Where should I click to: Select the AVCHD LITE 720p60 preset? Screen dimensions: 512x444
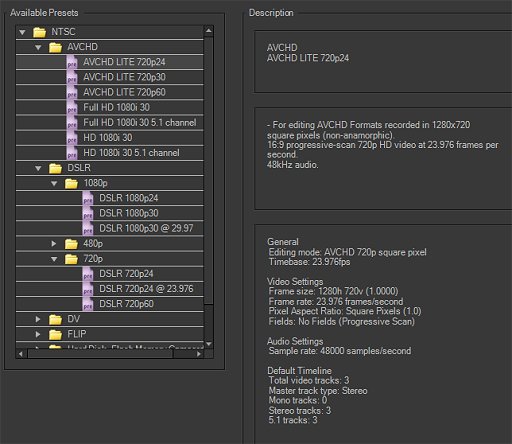(124, 92)
